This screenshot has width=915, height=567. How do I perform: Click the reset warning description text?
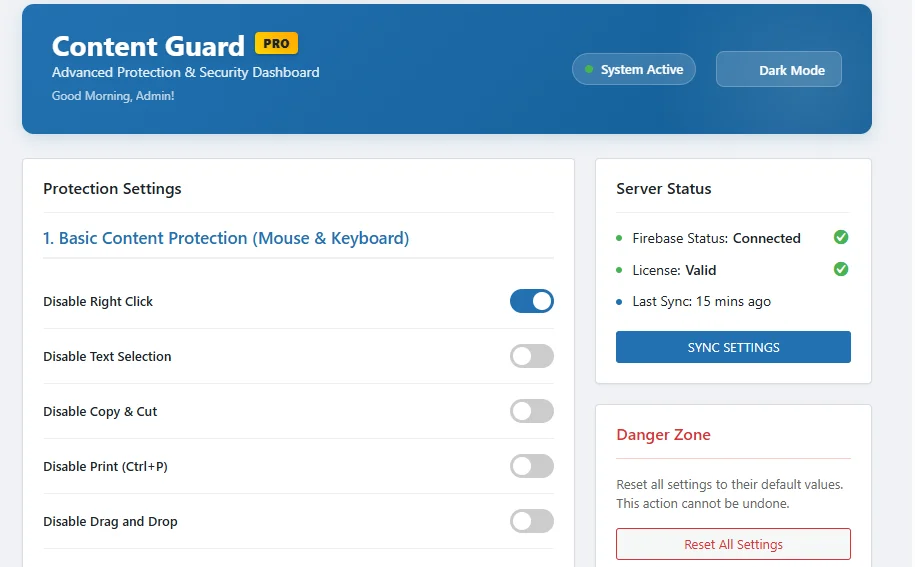729,494
